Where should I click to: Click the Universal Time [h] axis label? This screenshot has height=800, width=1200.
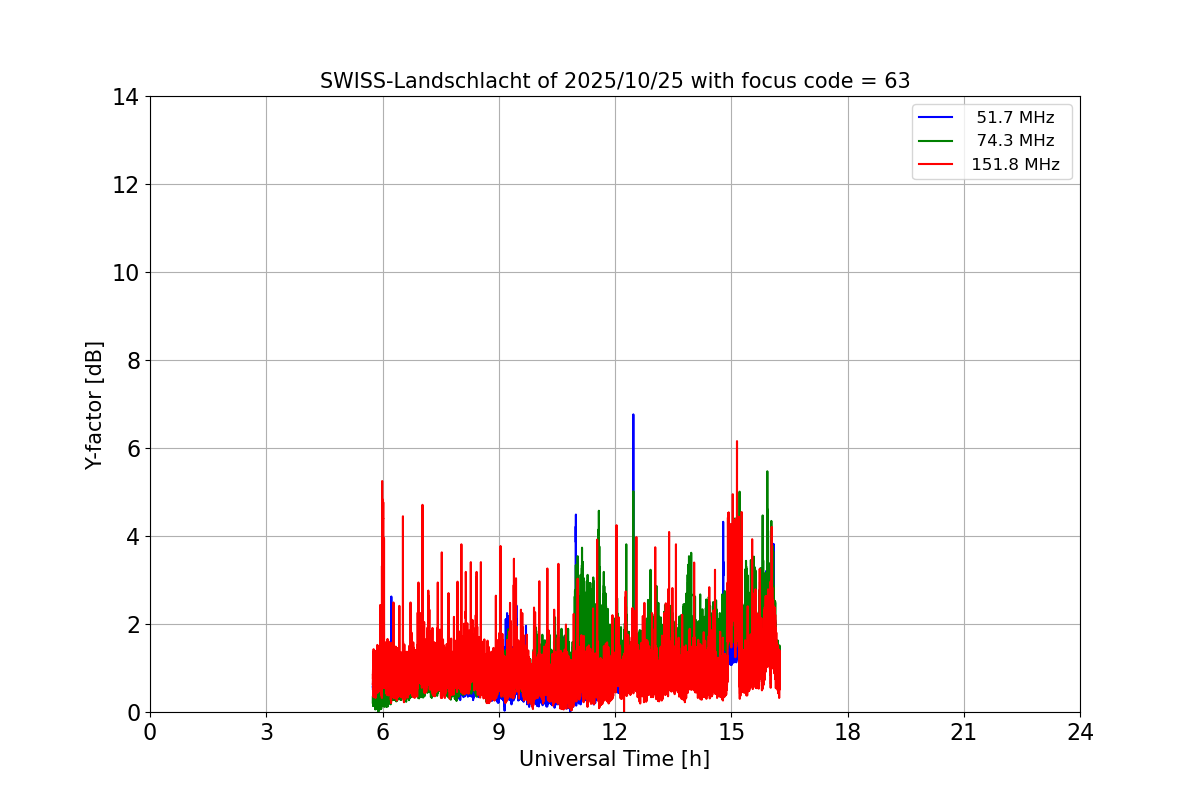click(614, 759)
